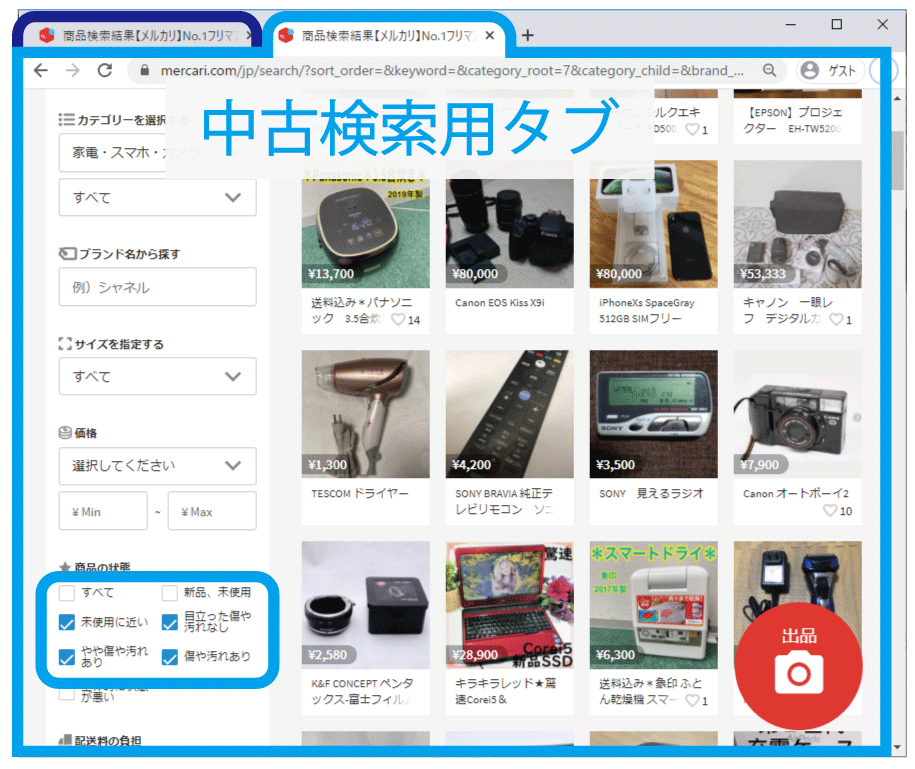Screen dimensions: 915x769
Task: Click heart icon on Panasonic rice cooker listing
Action: (x=397, y=320)
